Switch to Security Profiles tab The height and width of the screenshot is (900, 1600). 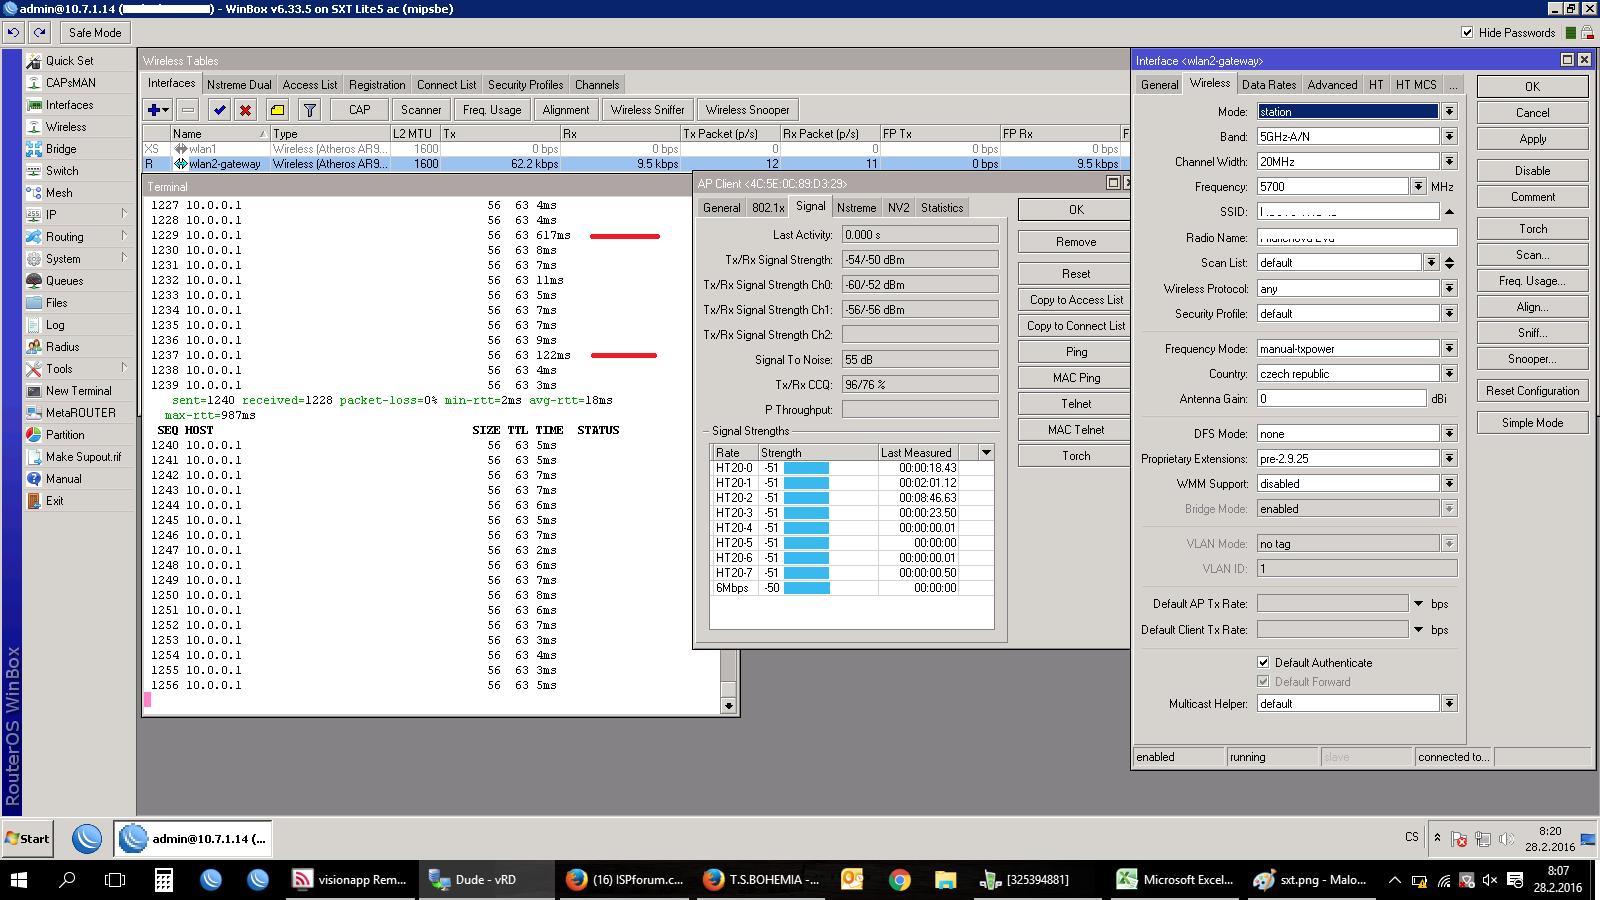[x=525, y=85]
